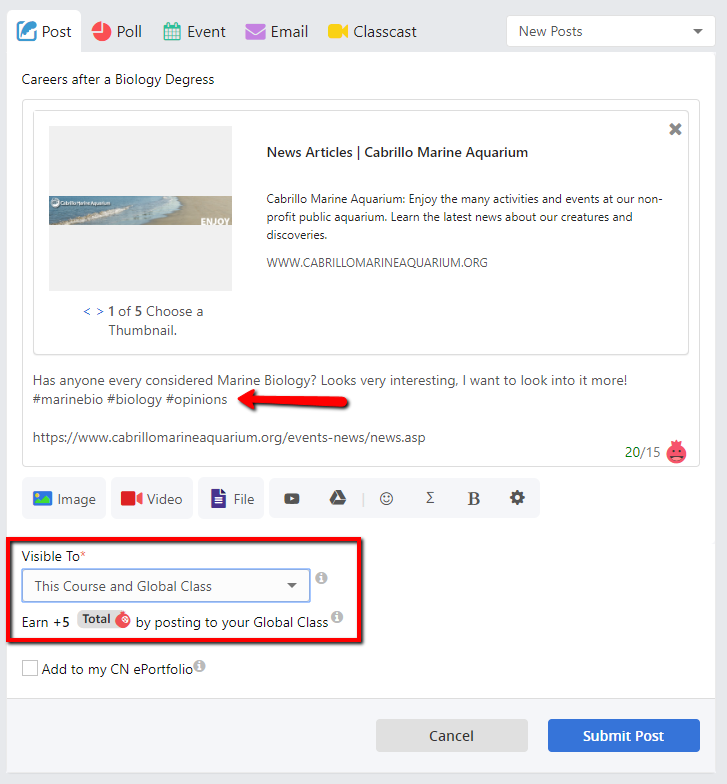Insert an equation with the sigma icon
This screenshot has width=727, height=784.
(x=430, y=498)
